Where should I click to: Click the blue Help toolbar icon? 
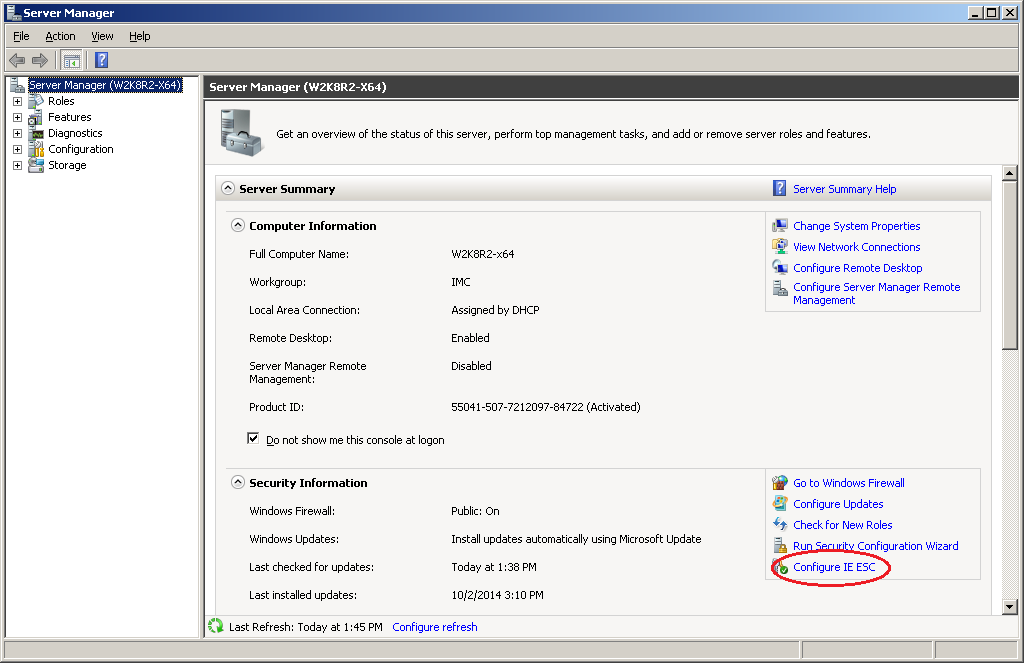coord(101,60)
